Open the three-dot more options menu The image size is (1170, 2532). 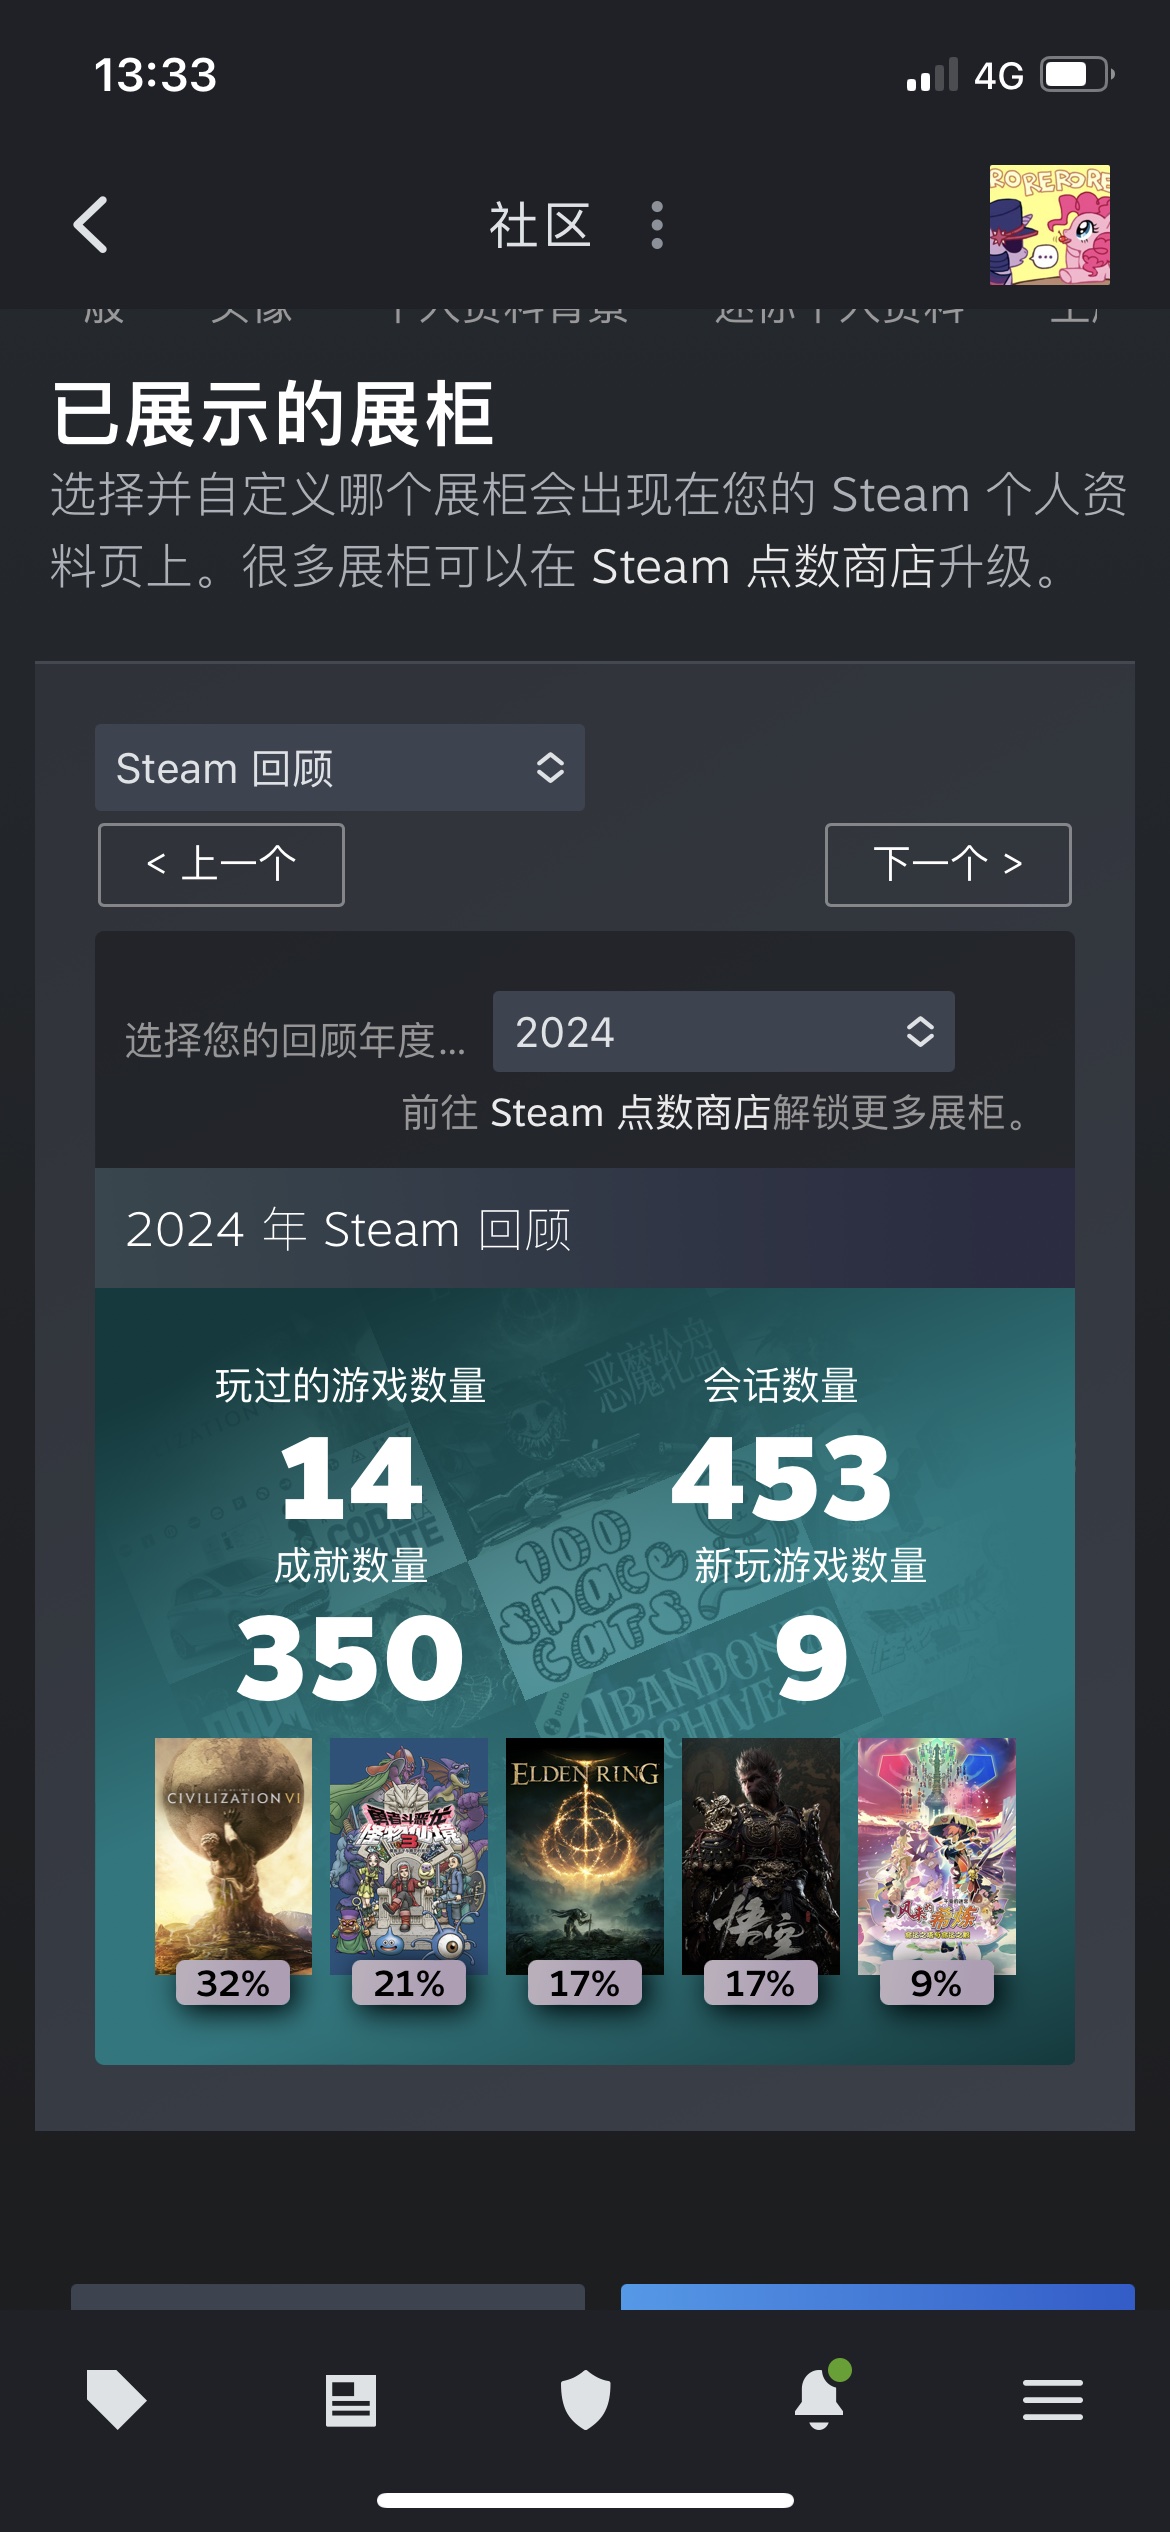point(657,225)
